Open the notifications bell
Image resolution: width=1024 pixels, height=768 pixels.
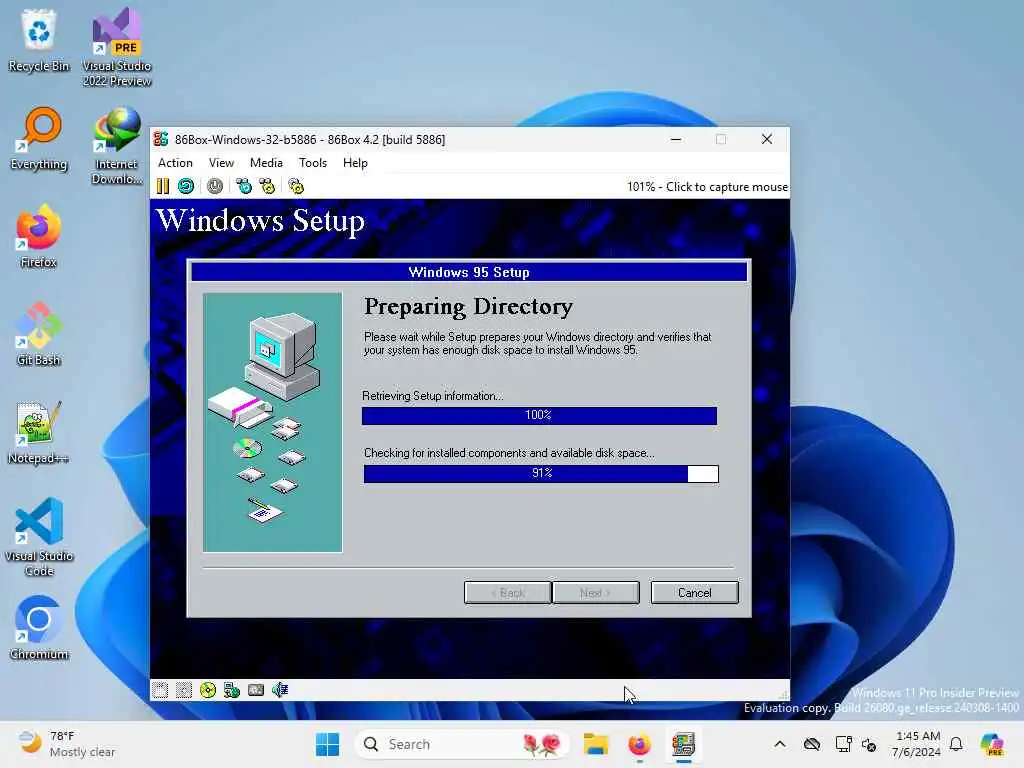tap(956, 744)
